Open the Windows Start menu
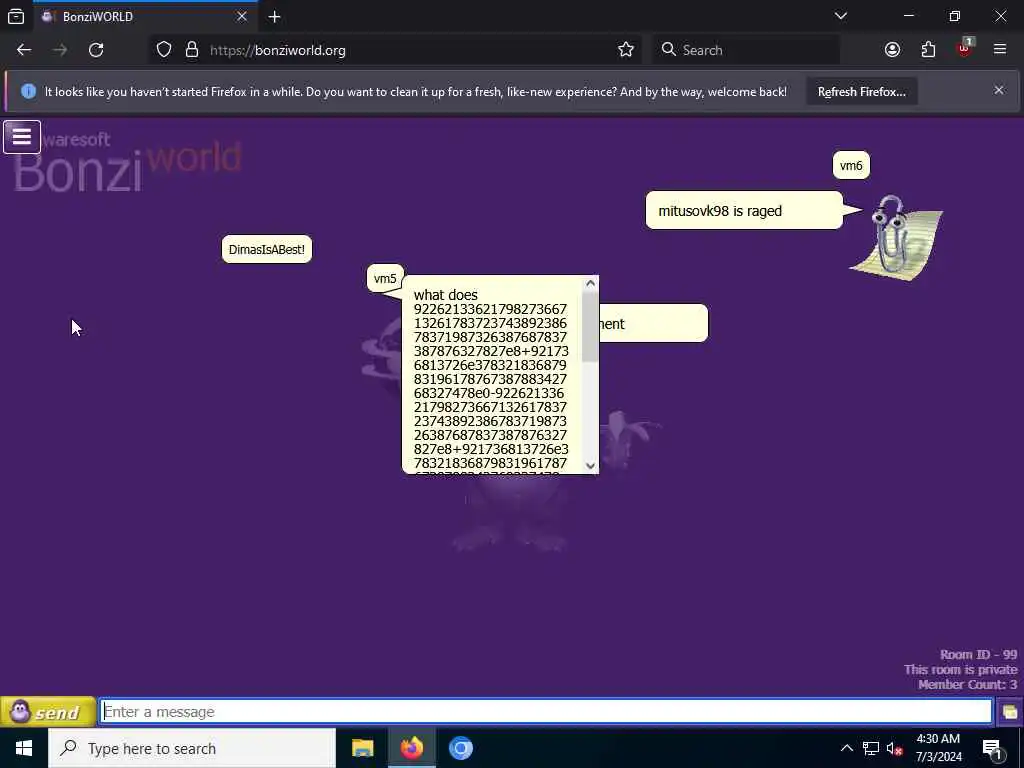This screenshot has height=768, width=1024. click(x=24, y=748)
